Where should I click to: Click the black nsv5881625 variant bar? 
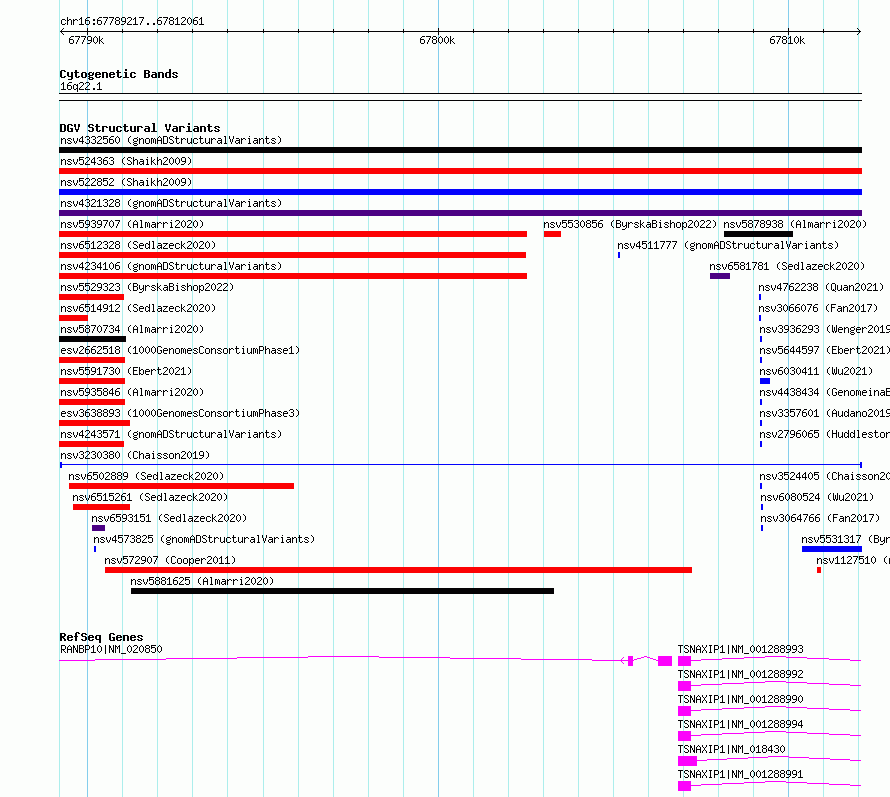pos(342,592)
